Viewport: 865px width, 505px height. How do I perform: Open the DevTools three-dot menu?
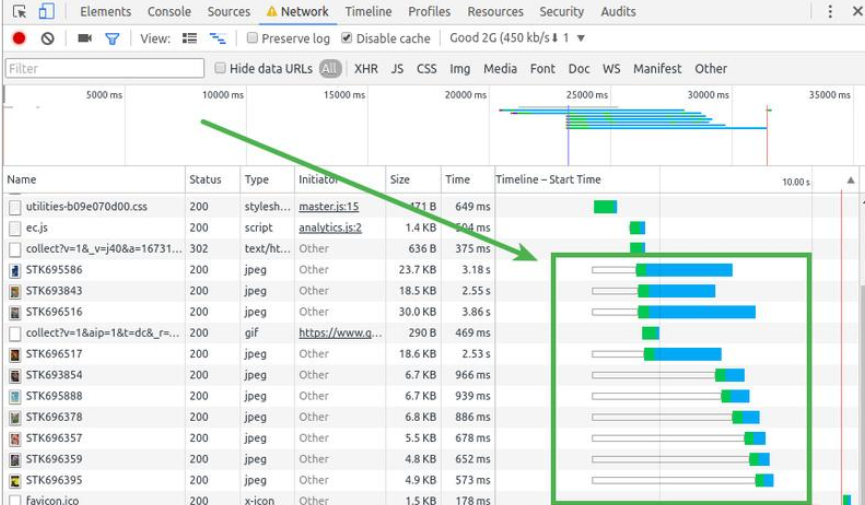click(830, 11)
